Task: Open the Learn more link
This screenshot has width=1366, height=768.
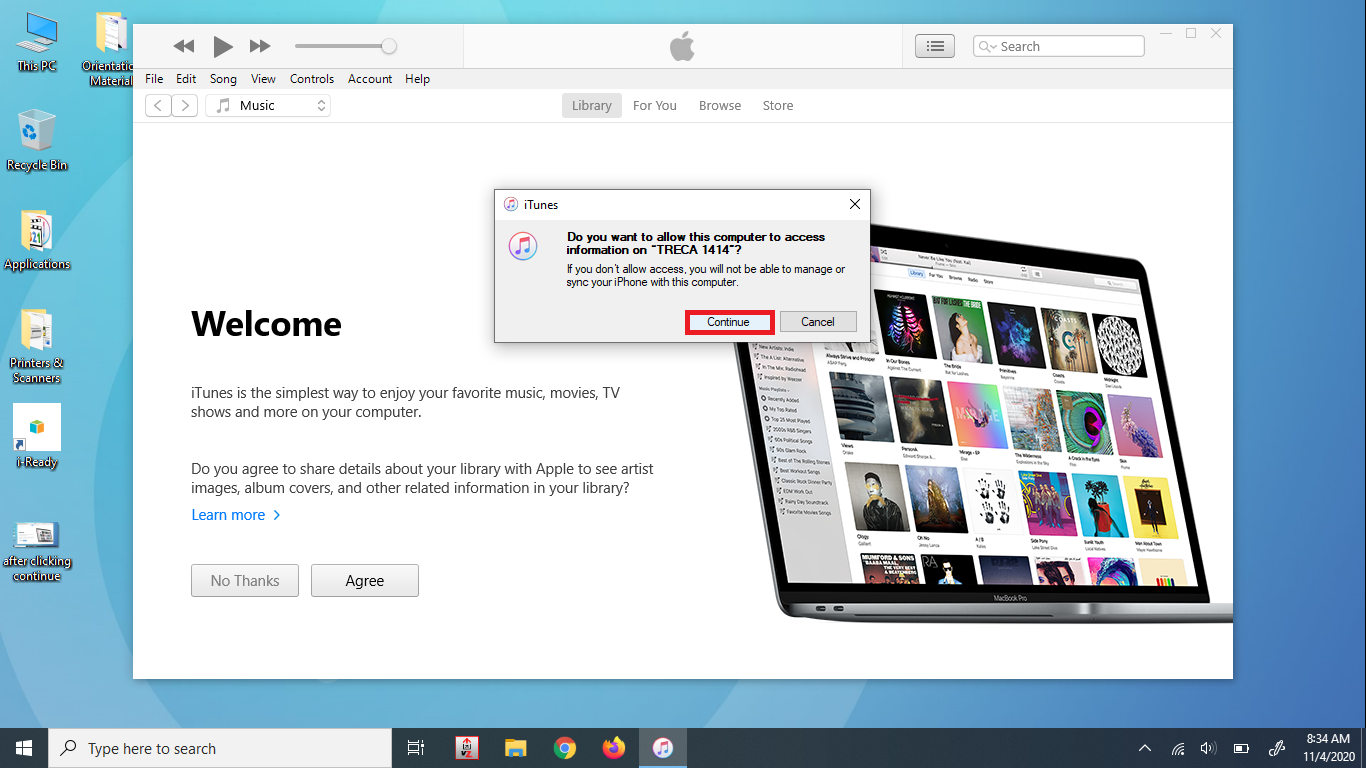Action: [229, 515]
